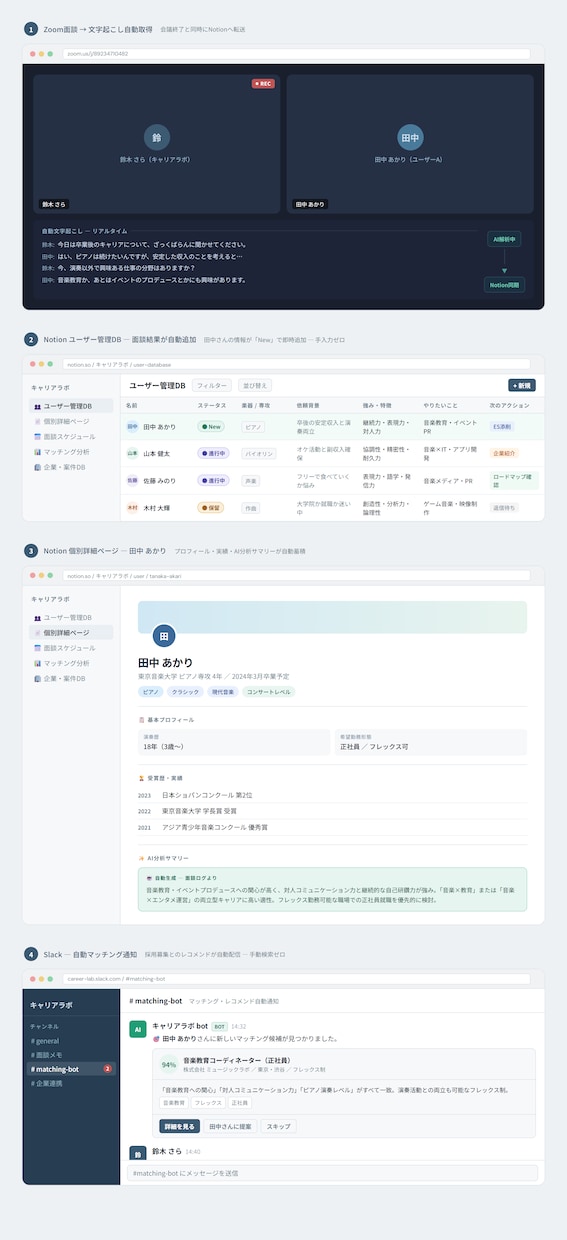Focus the #matching-bot message input field
This screenshot has height=1240, width=567.
click(332, 1172)
